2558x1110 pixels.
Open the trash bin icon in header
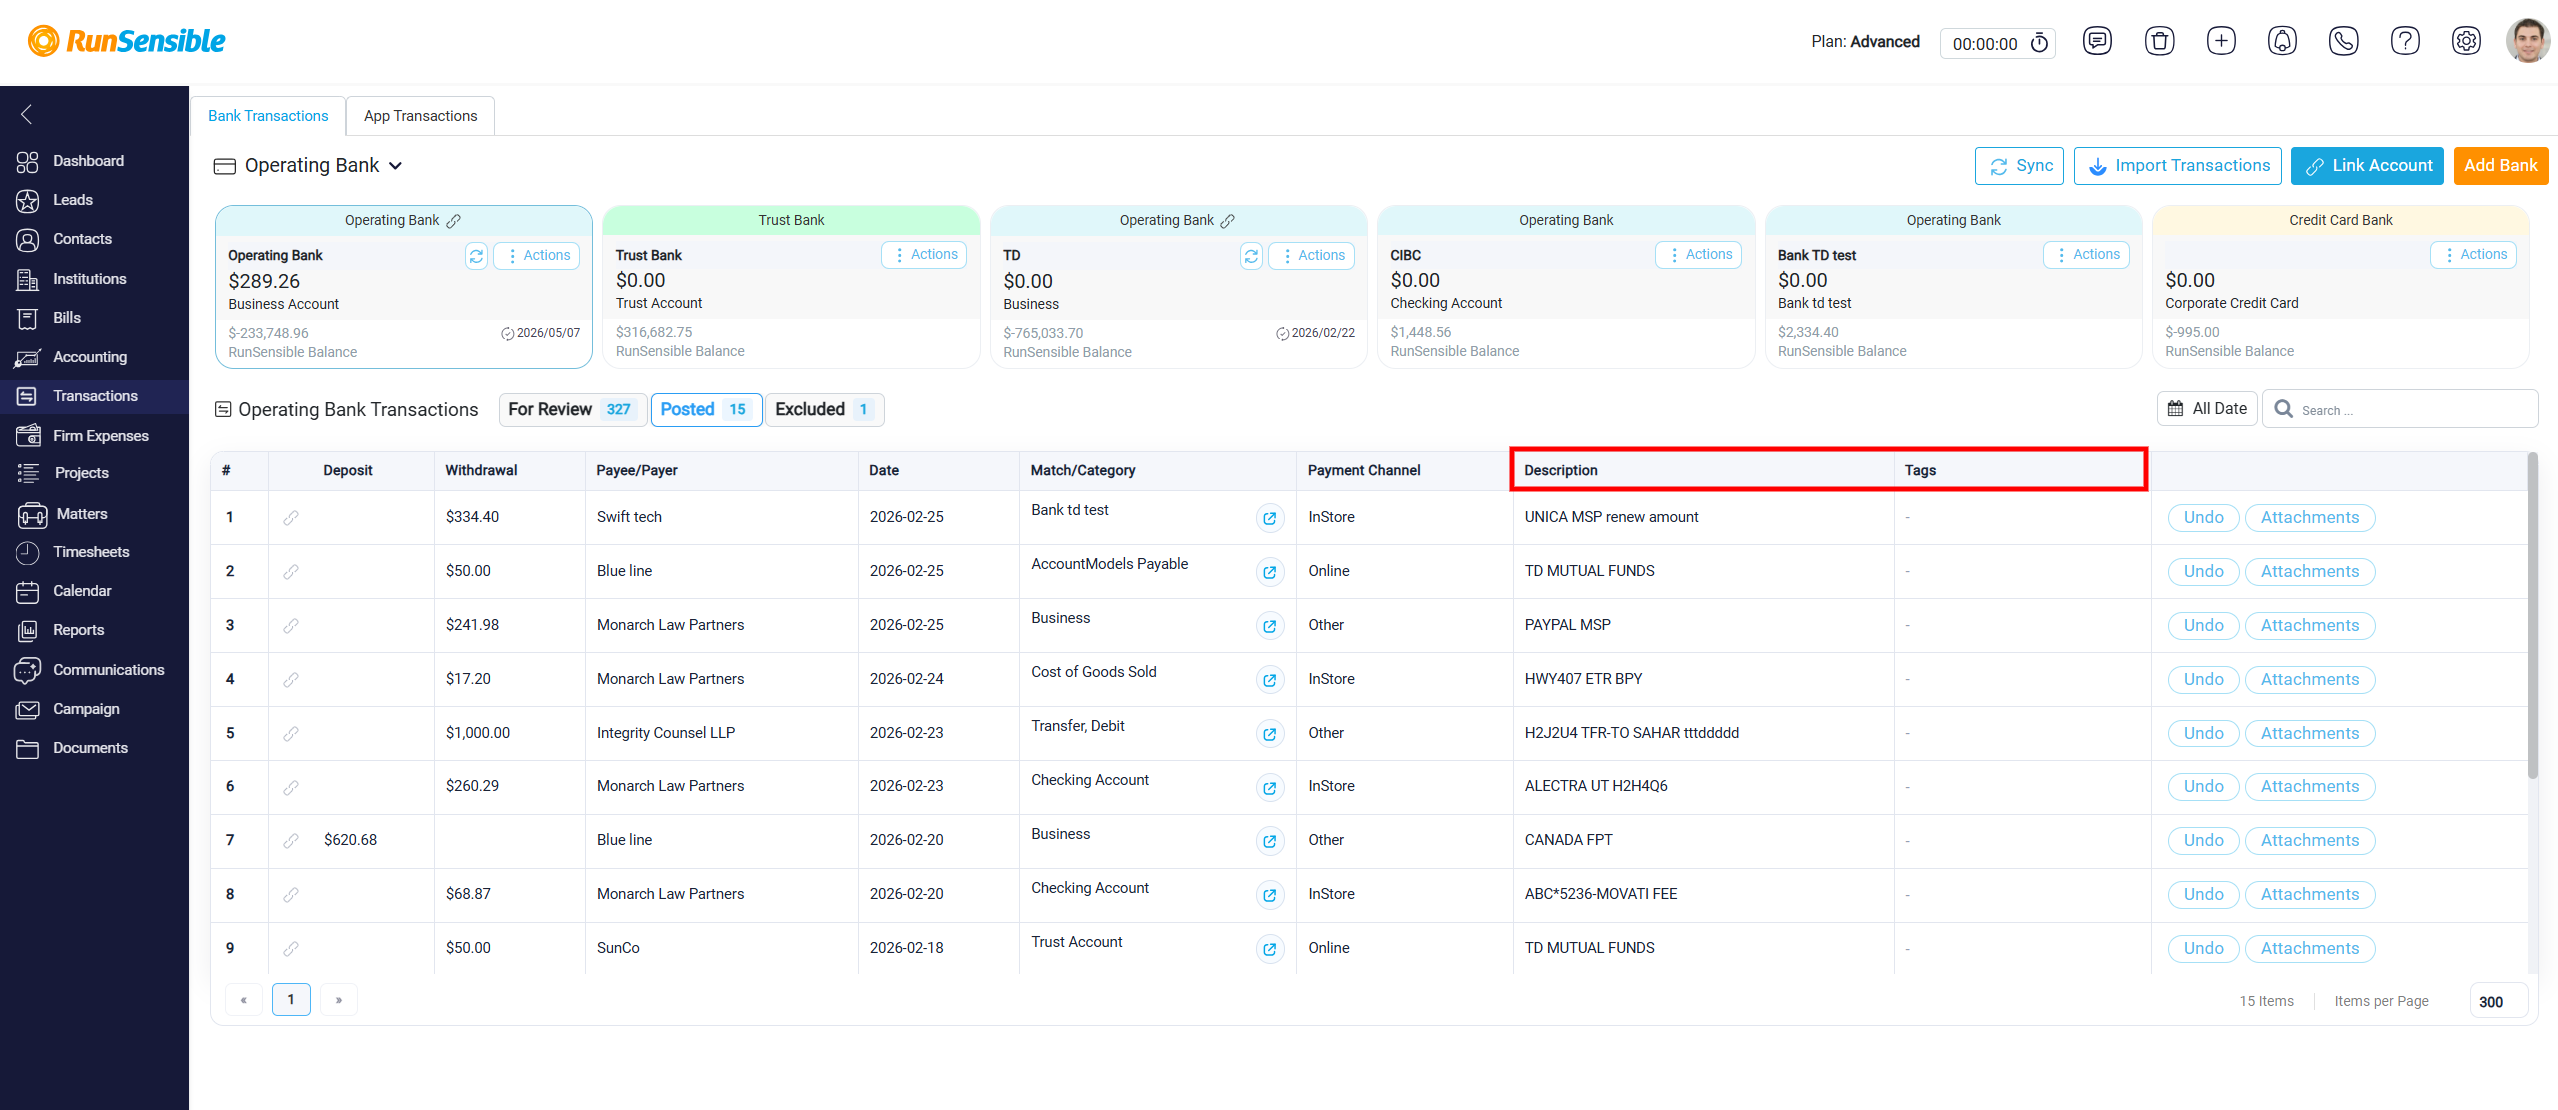[x=2159, y=41]
